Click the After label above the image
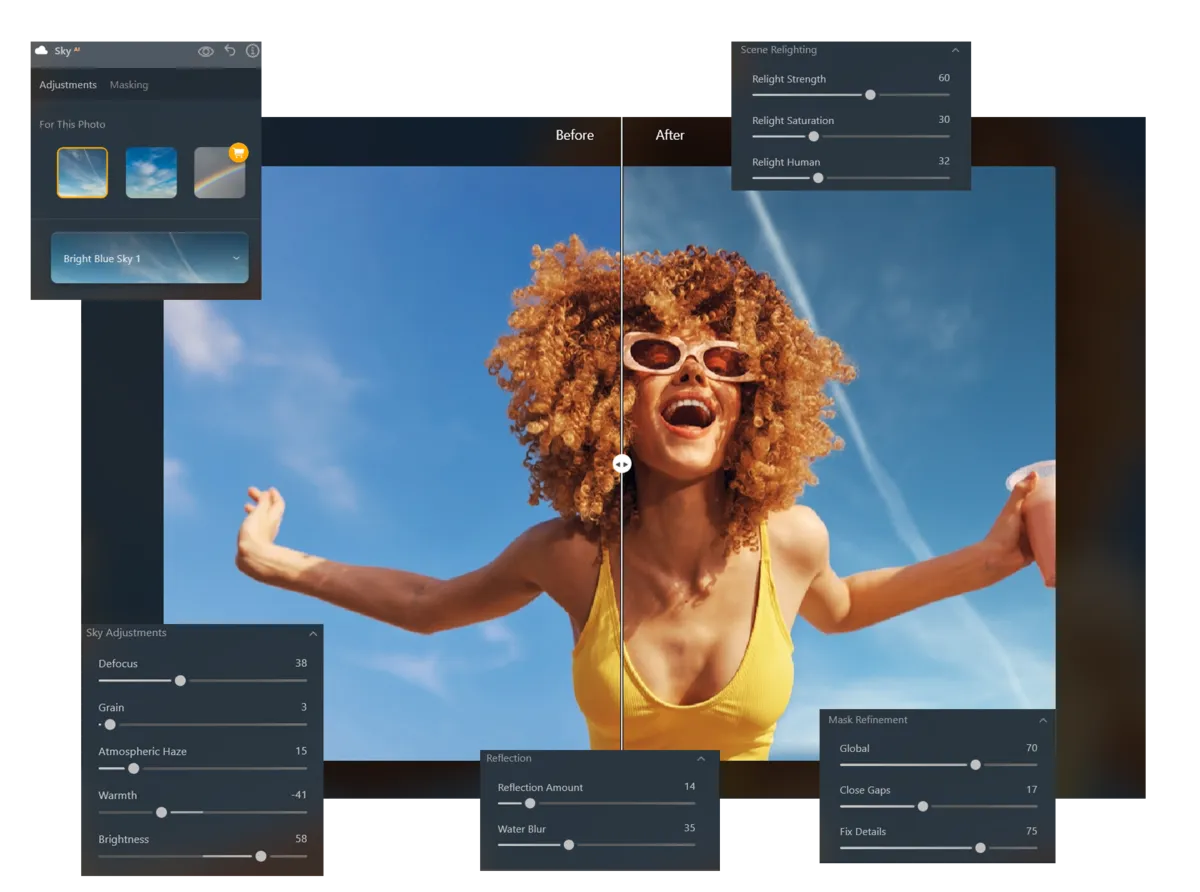 click(669, 135)
